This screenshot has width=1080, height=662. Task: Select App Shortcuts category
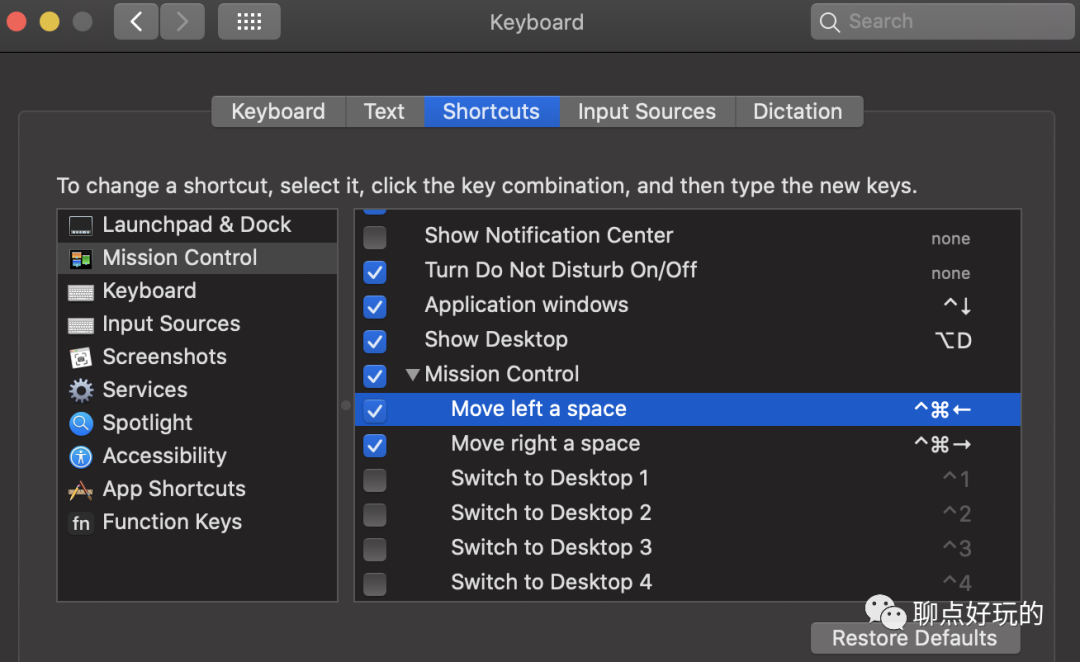(x=198, y=489)
